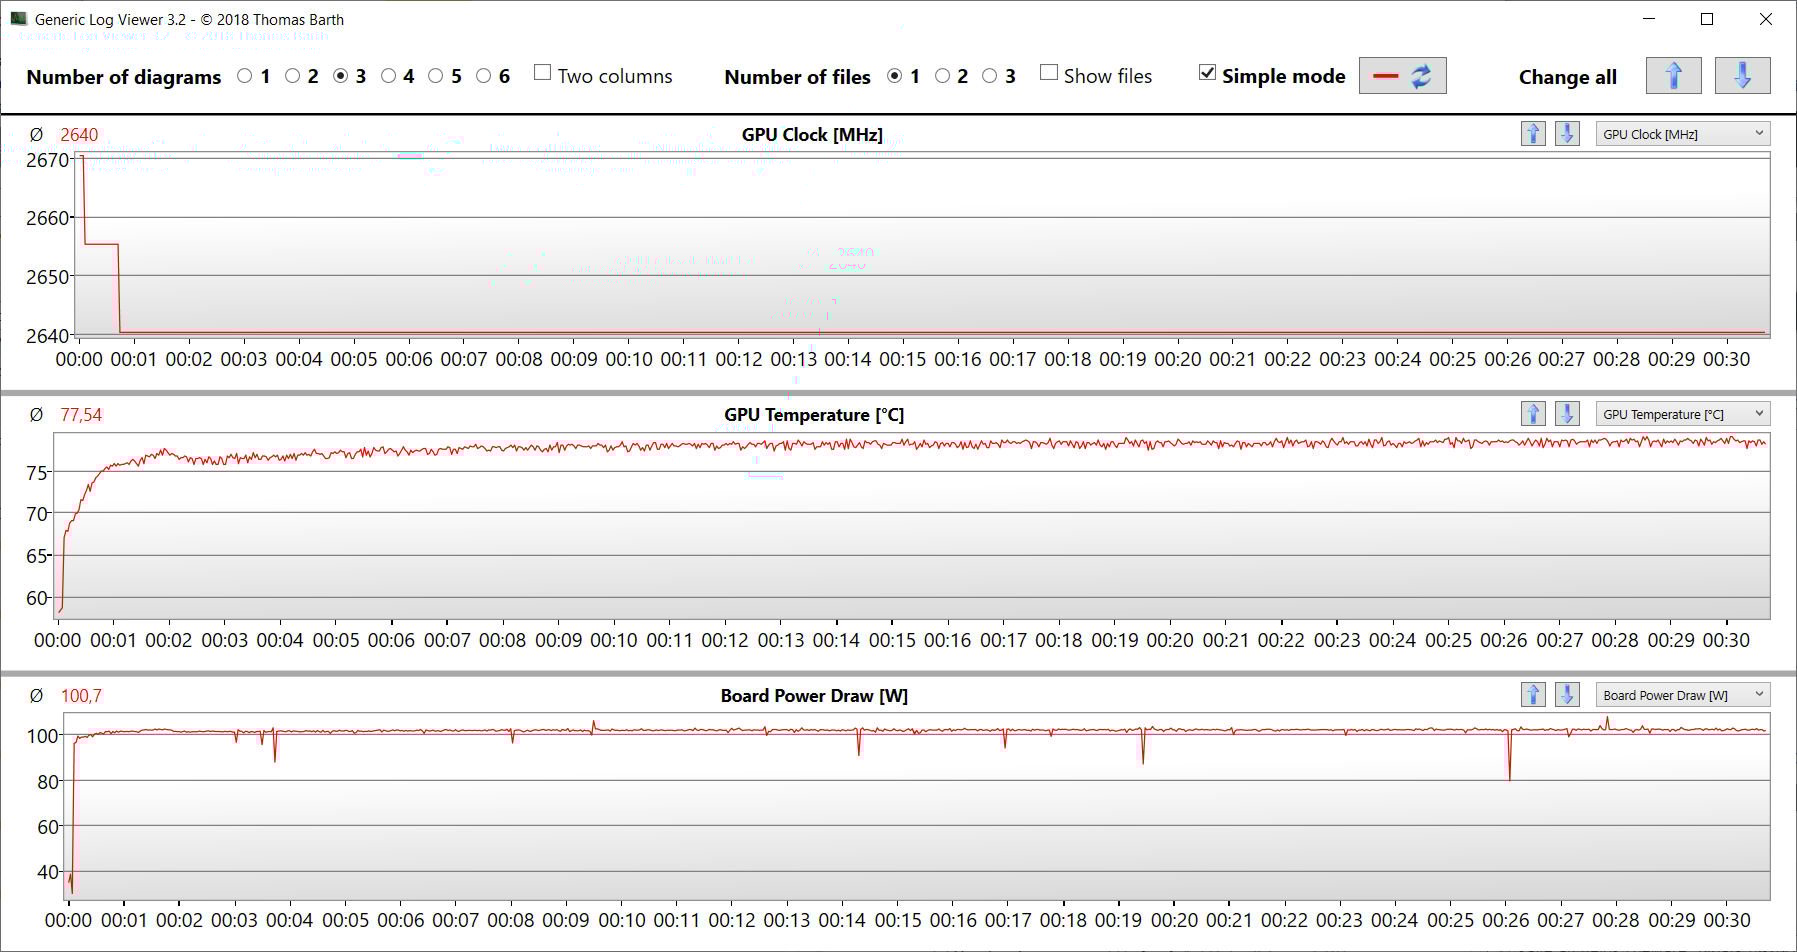1797x952 pixels.
Task: Click the Board Power Draw [W] chart title
Action: (x=814, y=696)
